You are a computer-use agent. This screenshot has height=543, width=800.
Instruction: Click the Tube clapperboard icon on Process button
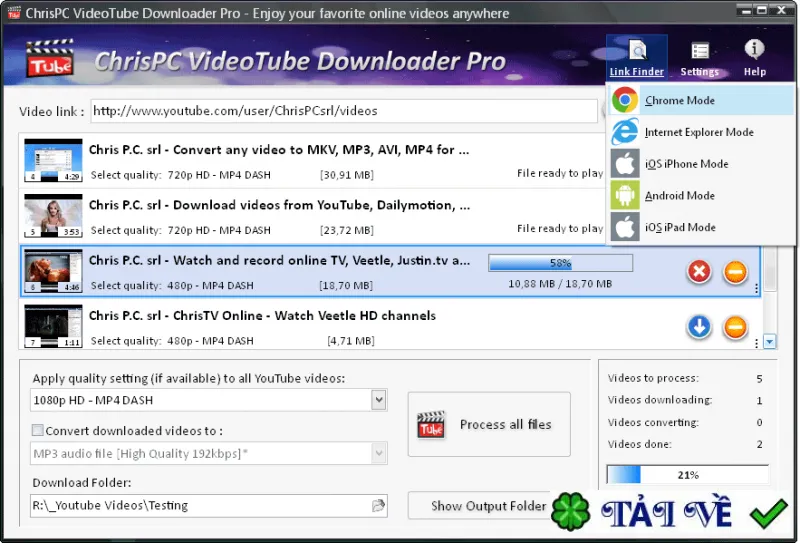click(x=431, y=425)
